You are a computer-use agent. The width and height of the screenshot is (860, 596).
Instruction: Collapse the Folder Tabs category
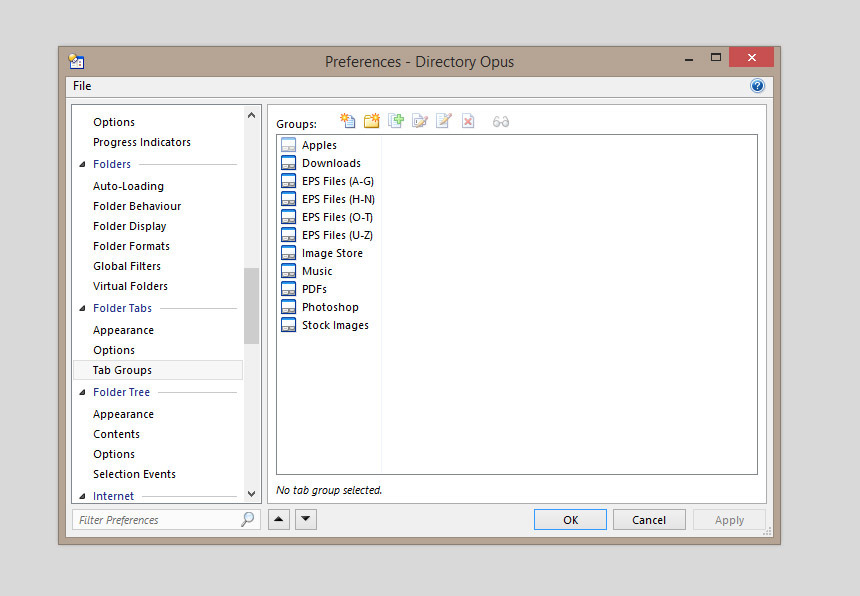click(x=82, y=308)
